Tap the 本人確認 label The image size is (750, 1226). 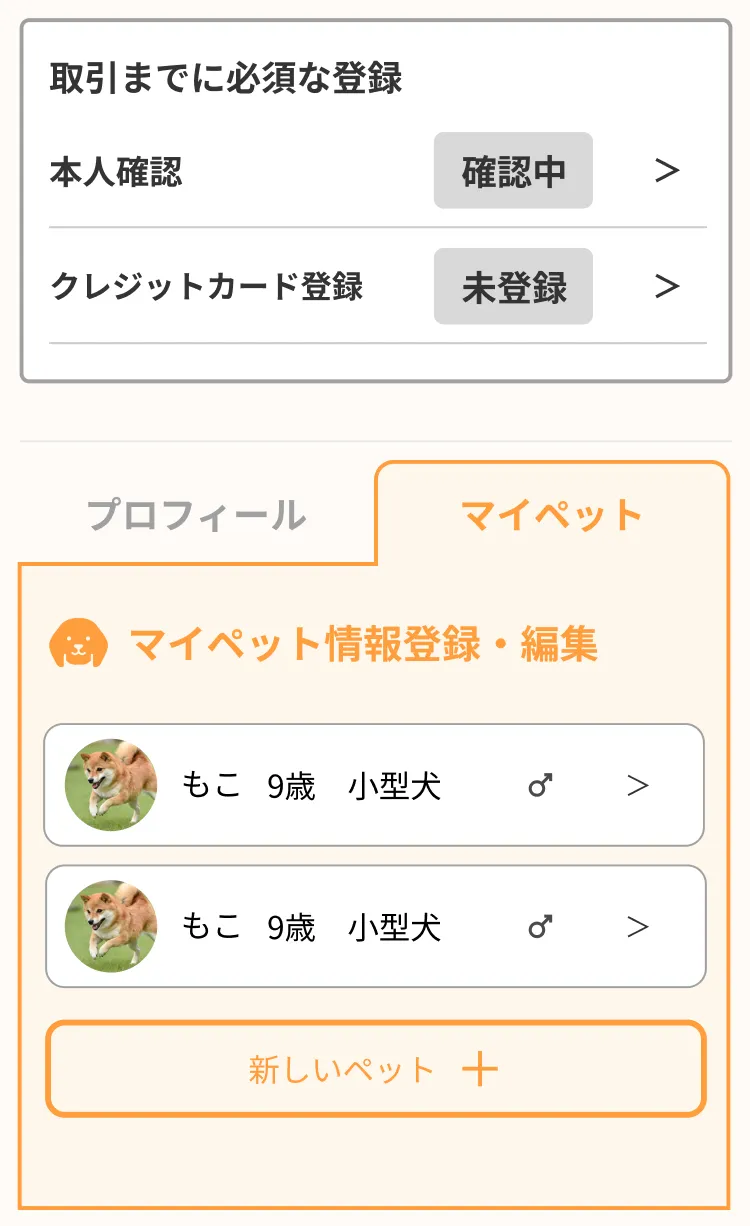[116, 172]
